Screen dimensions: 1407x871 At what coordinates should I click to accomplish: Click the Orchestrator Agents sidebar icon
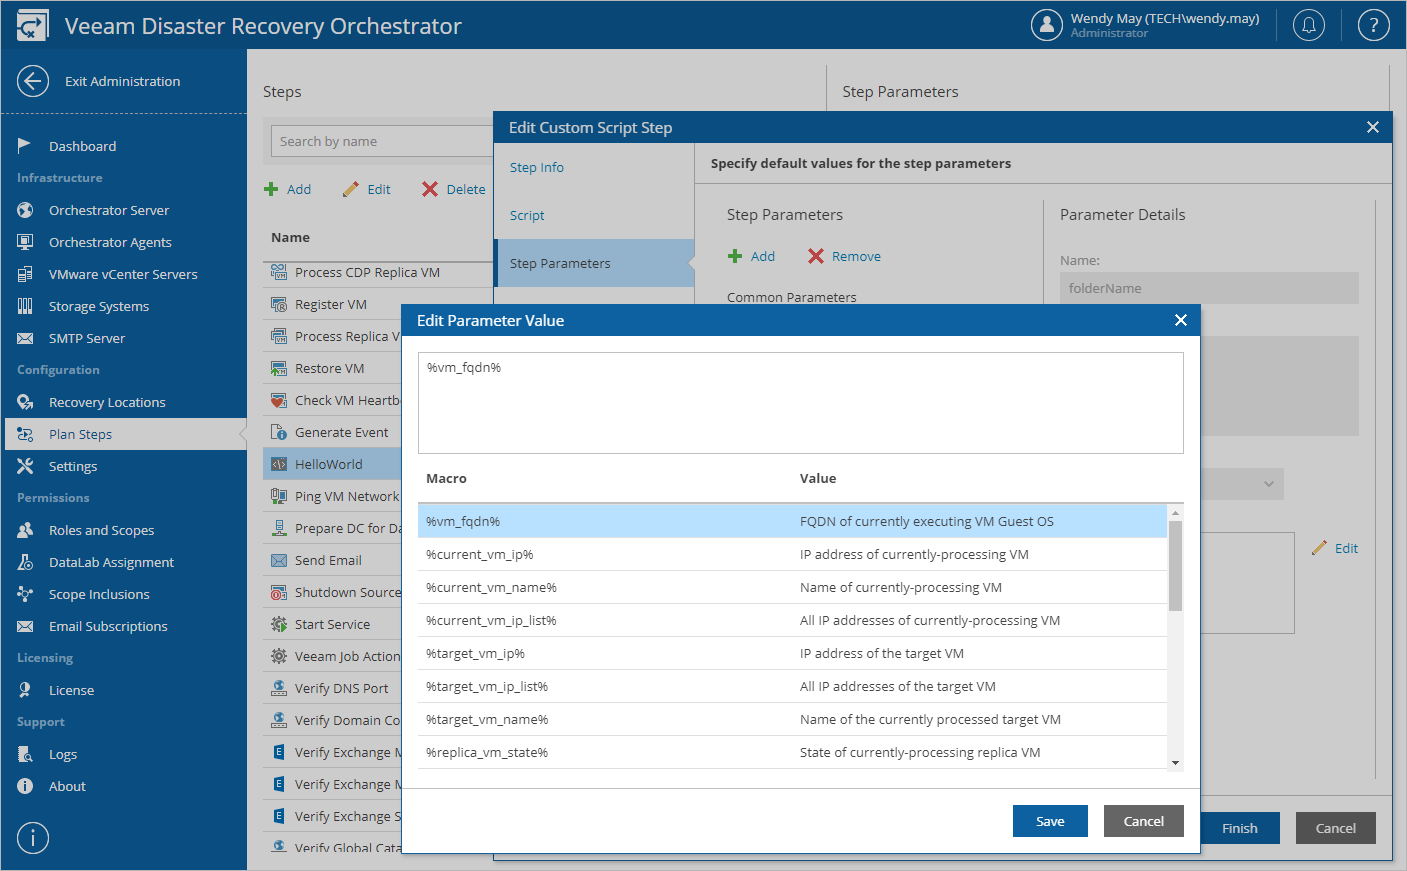pyautogui.click(x=25, y=242)
